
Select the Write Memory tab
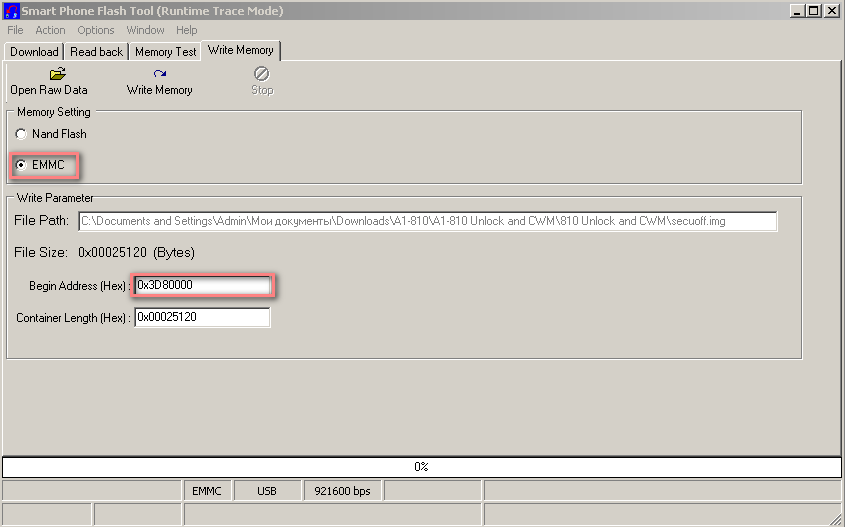click(x=240, y=50)
